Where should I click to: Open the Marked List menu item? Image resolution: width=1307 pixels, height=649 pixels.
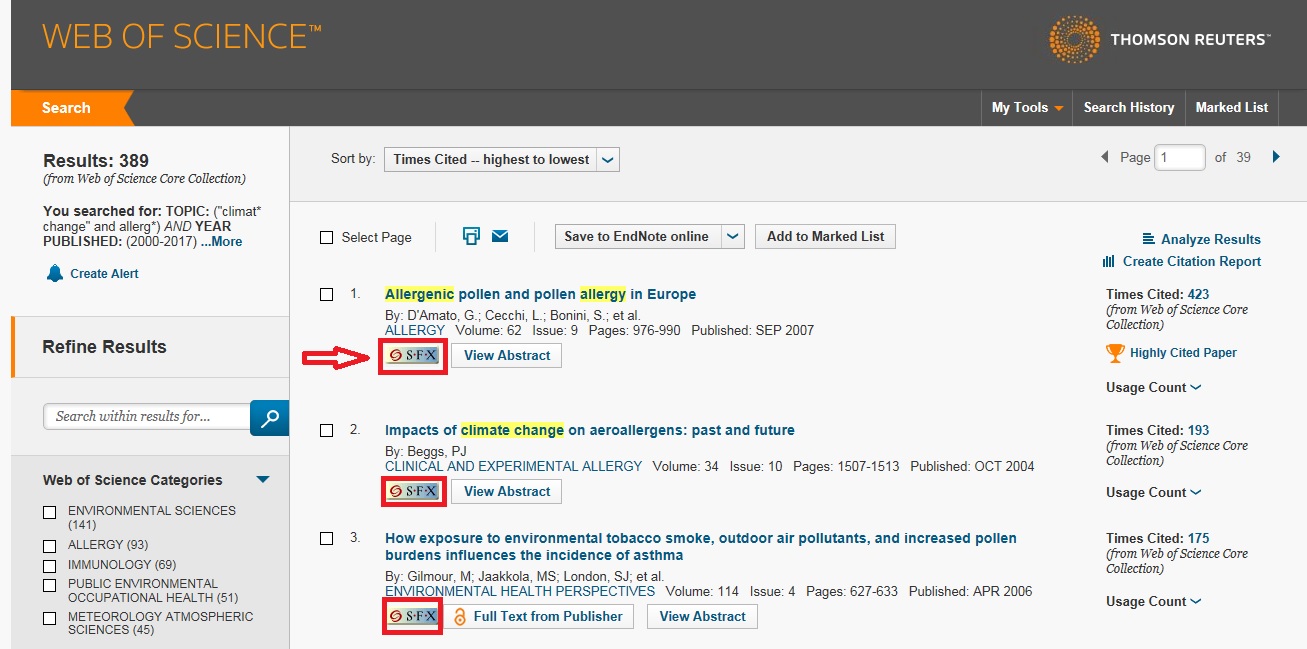tap(1232, 108)
